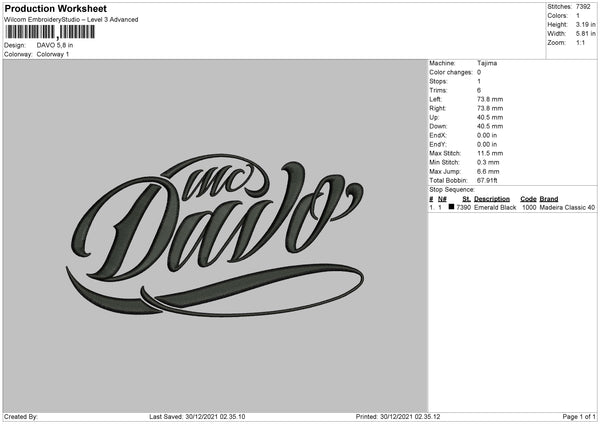
Task: Click the EndY 0.00 in value
Action: coord(487,145)
